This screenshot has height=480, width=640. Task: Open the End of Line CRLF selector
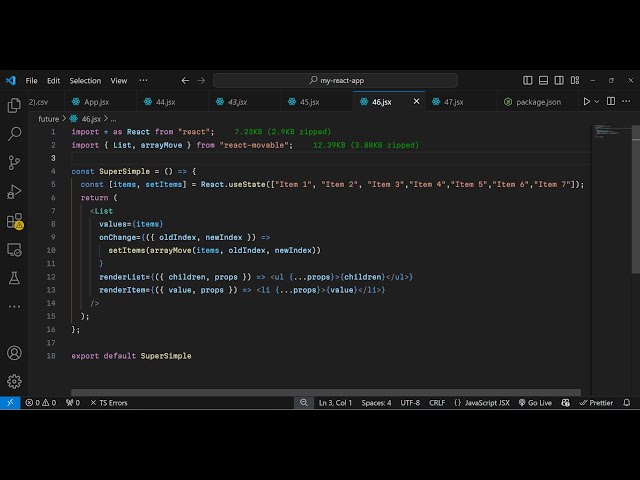pos(437,403)
